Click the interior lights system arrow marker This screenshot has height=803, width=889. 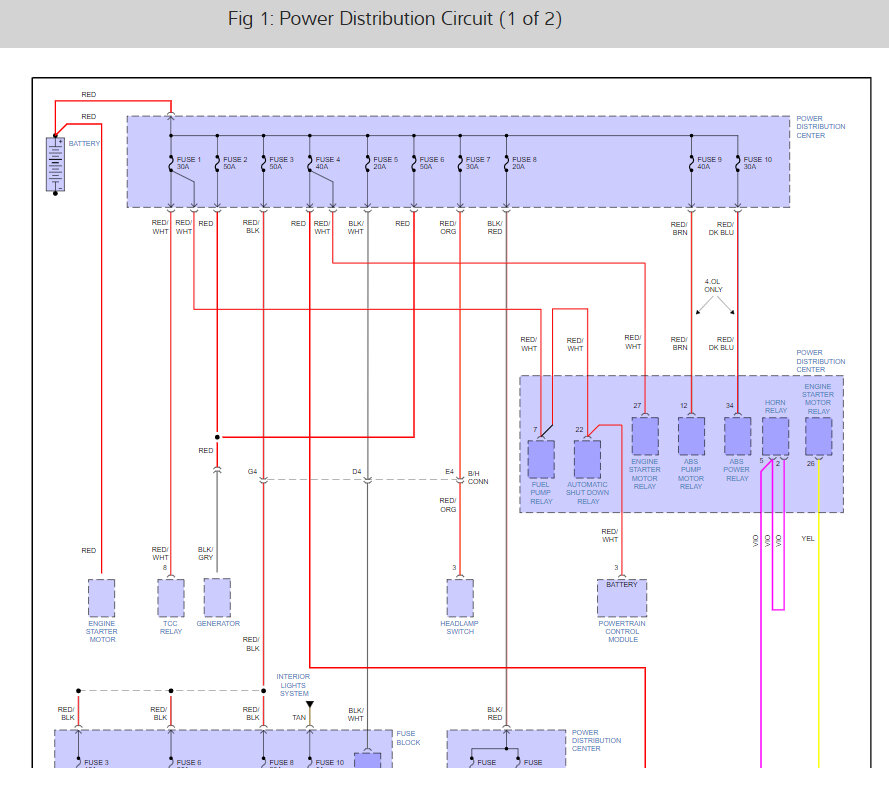pyautogui.click(x=310, y=705)
